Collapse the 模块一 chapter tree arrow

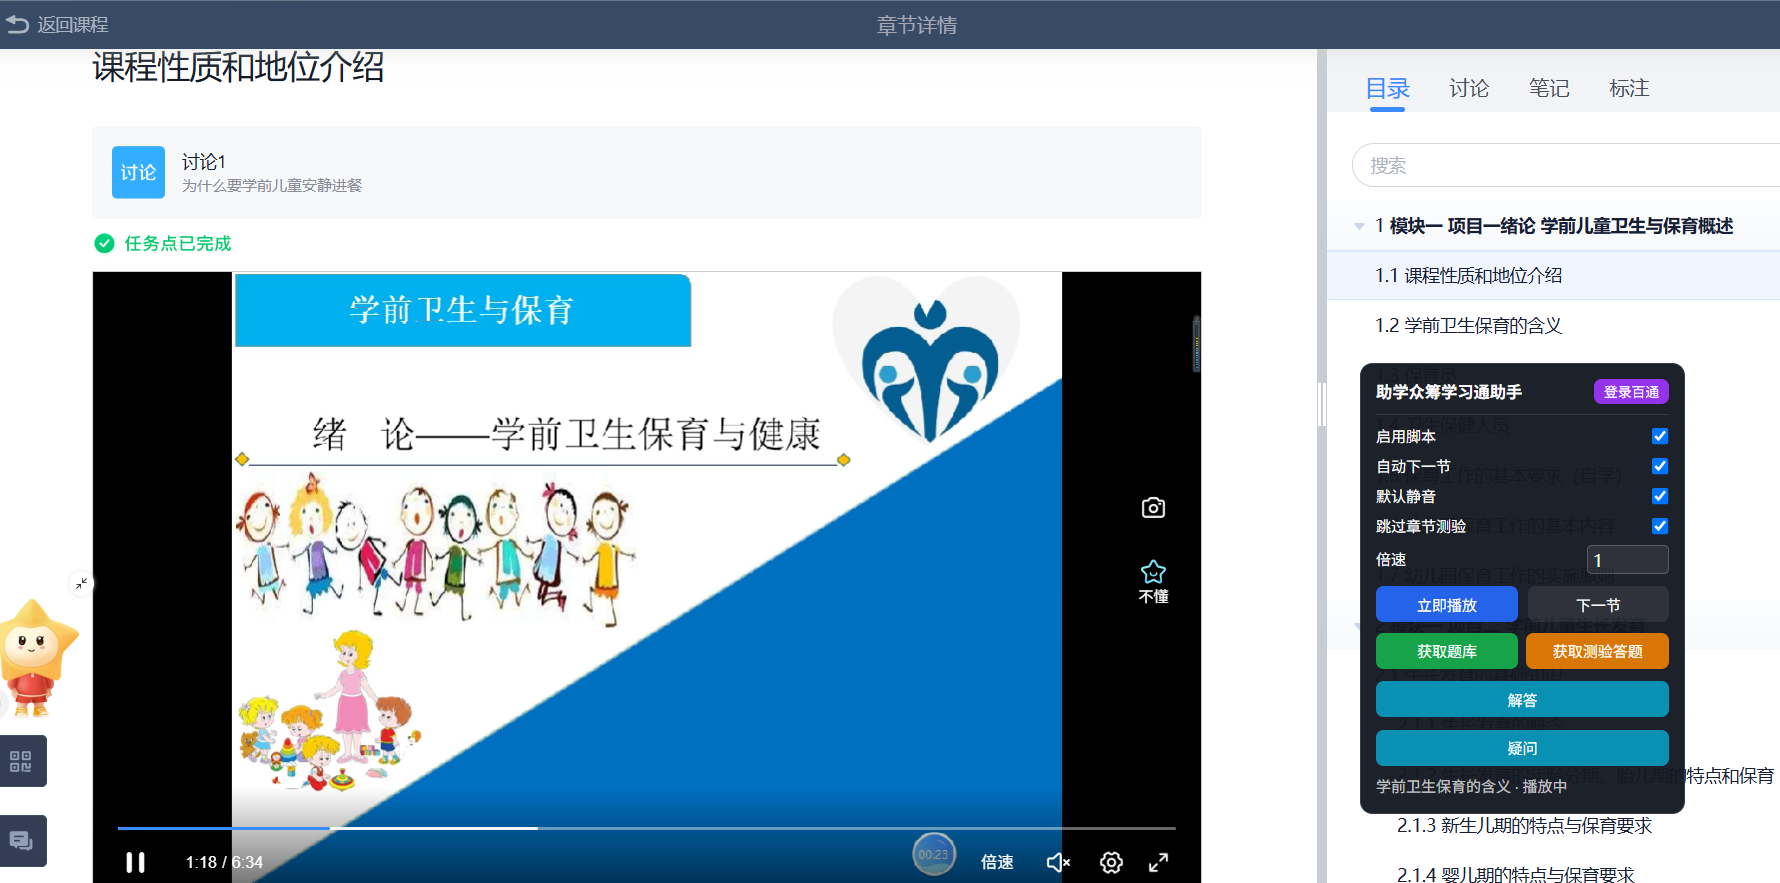click(1359, 226)
